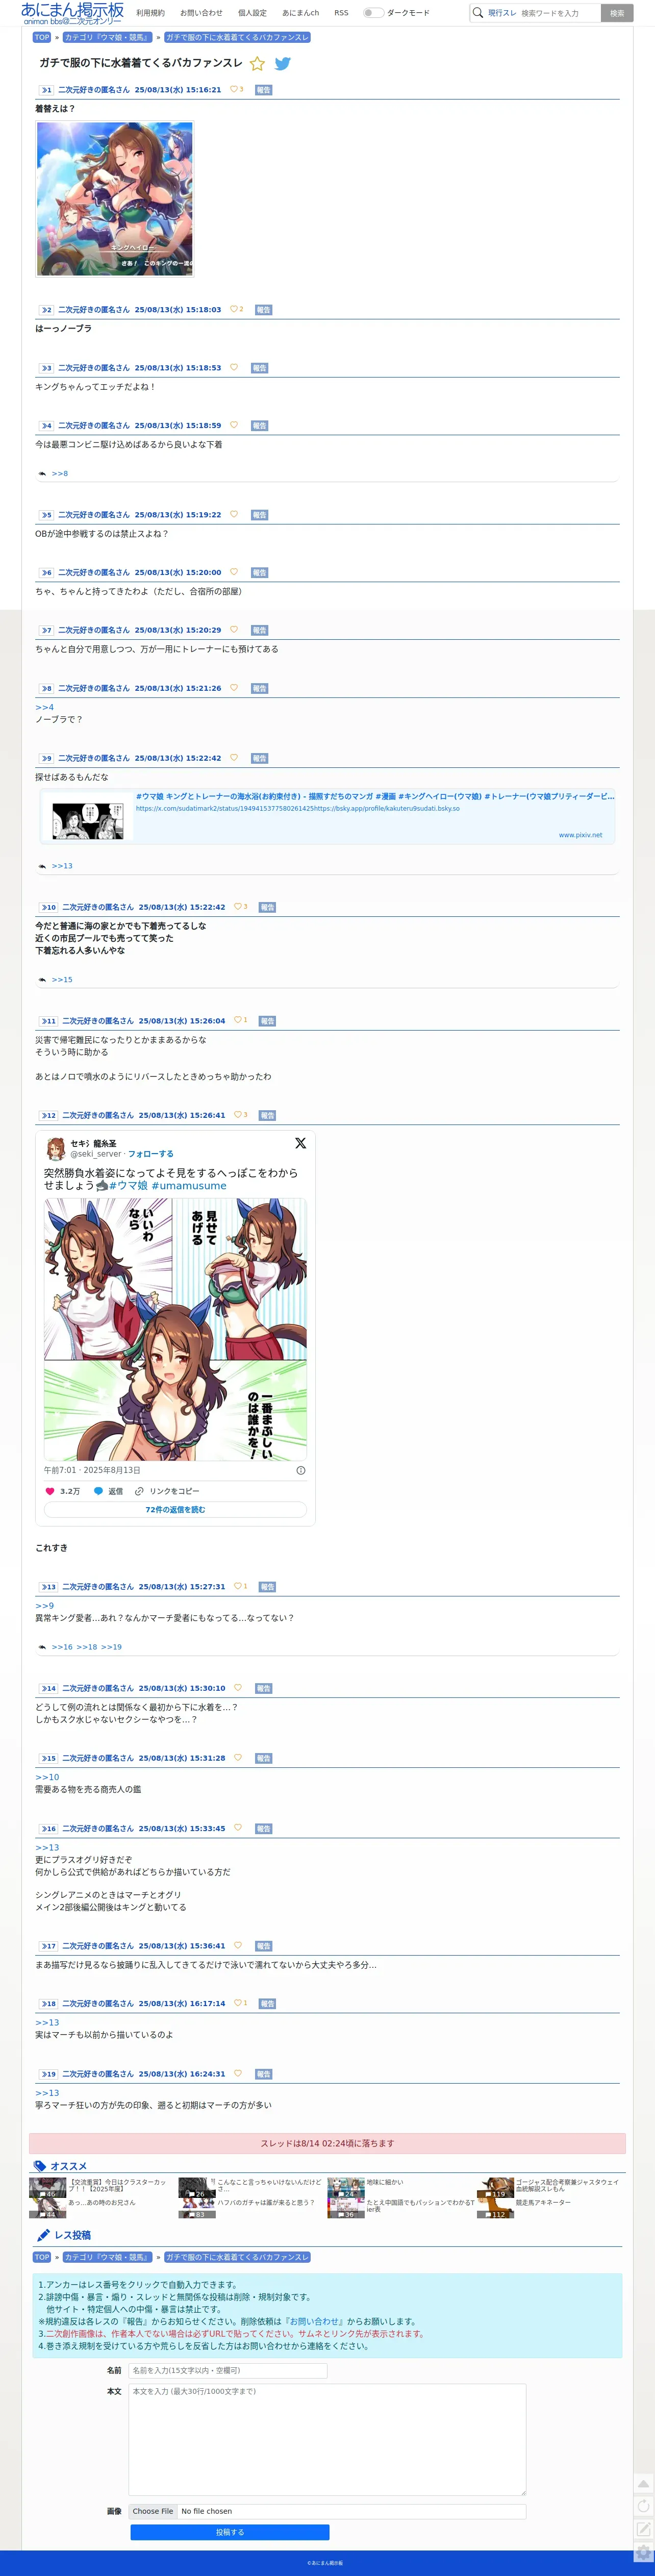Image resolution: width=655 pixels, height=2576 pixels.
Task: Click the X logo on embedded tweet
Action: point(300,1143)
